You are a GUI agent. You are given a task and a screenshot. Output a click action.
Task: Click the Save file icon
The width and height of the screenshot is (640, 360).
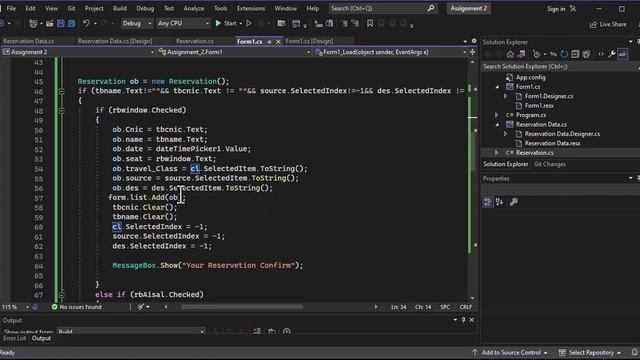60,24
